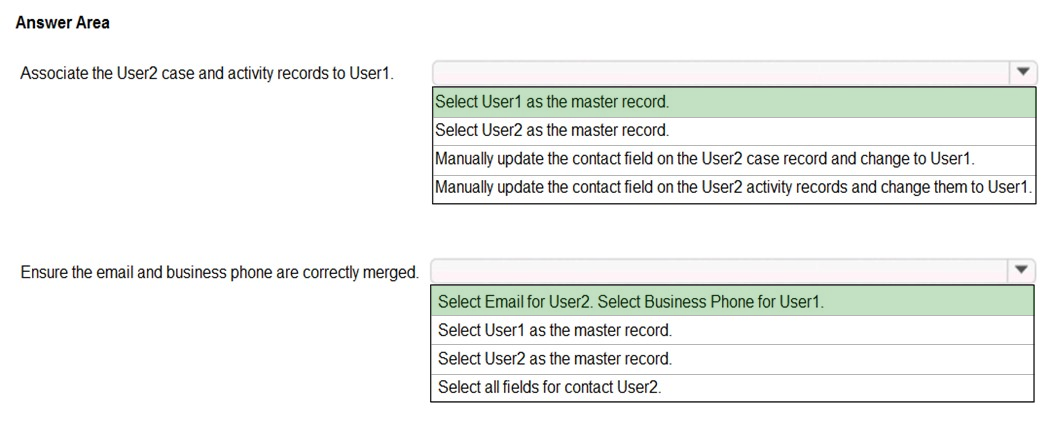Click the Associate the User2 case and activity label
1052x434 pixels.
(x=207, y=73)
